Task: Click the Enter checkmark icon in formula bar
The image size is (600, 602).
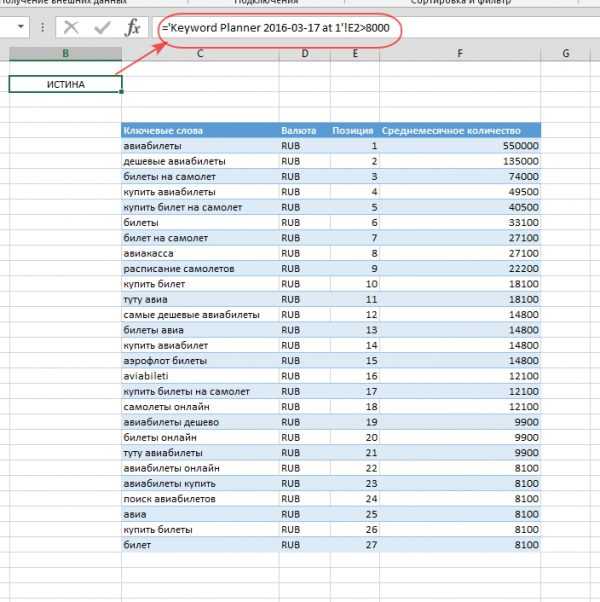Action: [x=102, y=27]
